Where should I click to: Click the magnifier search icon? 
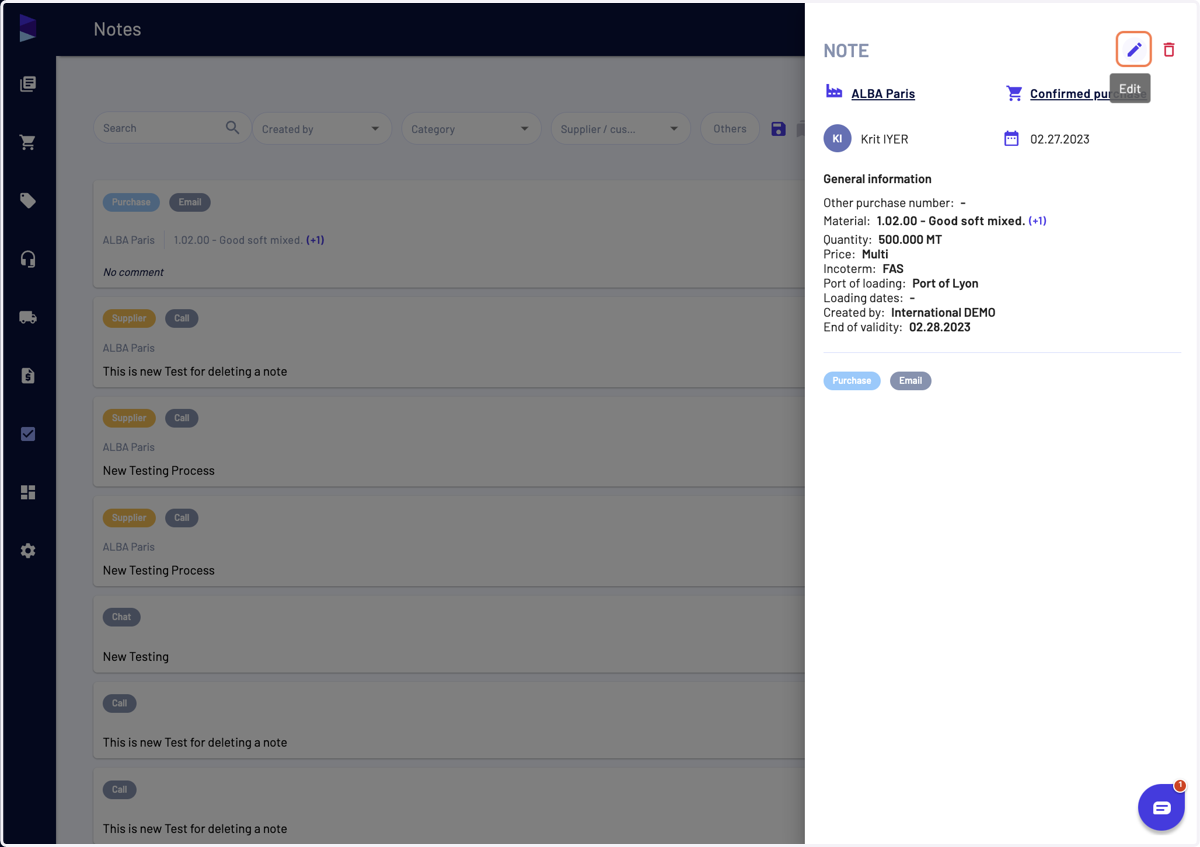coord(232,128)
